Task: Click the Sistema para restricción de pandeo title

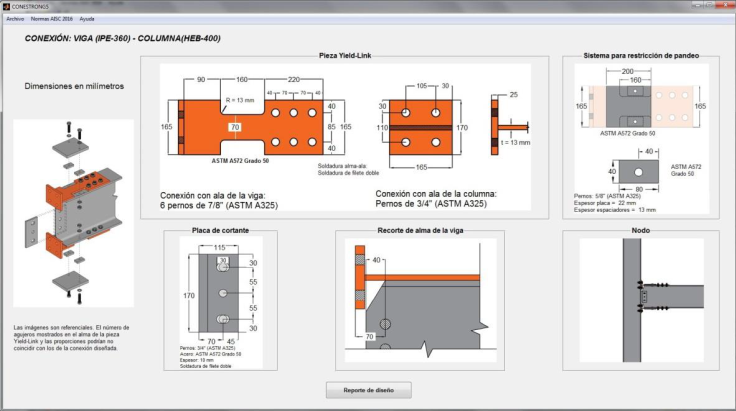Action: 640,56
